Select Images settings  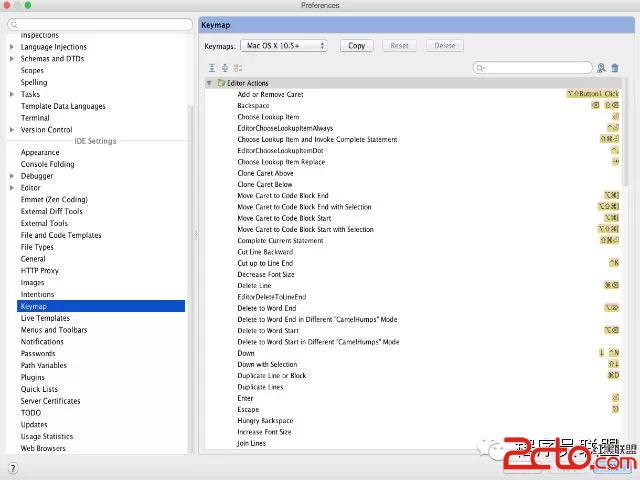coord(32,282)
